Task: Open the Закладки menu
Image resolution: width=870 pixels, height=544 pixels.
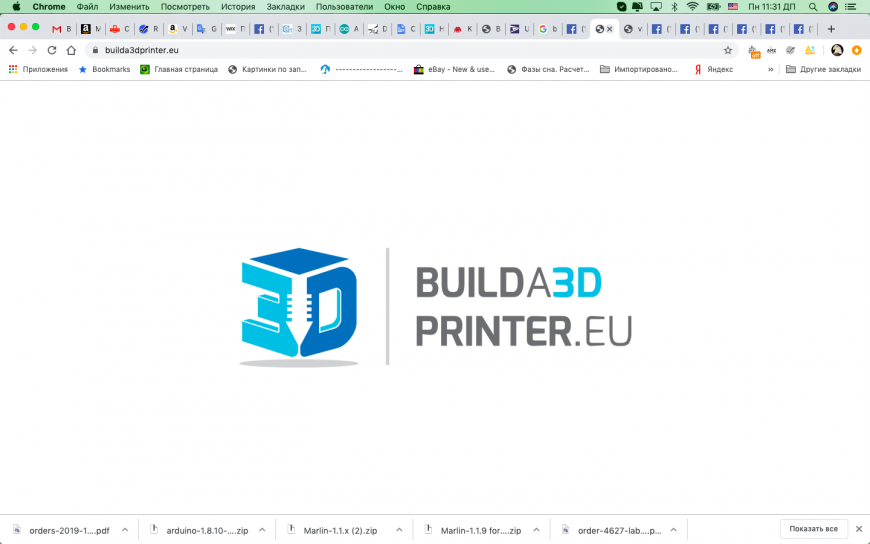Action: click(x=285, y=7)
